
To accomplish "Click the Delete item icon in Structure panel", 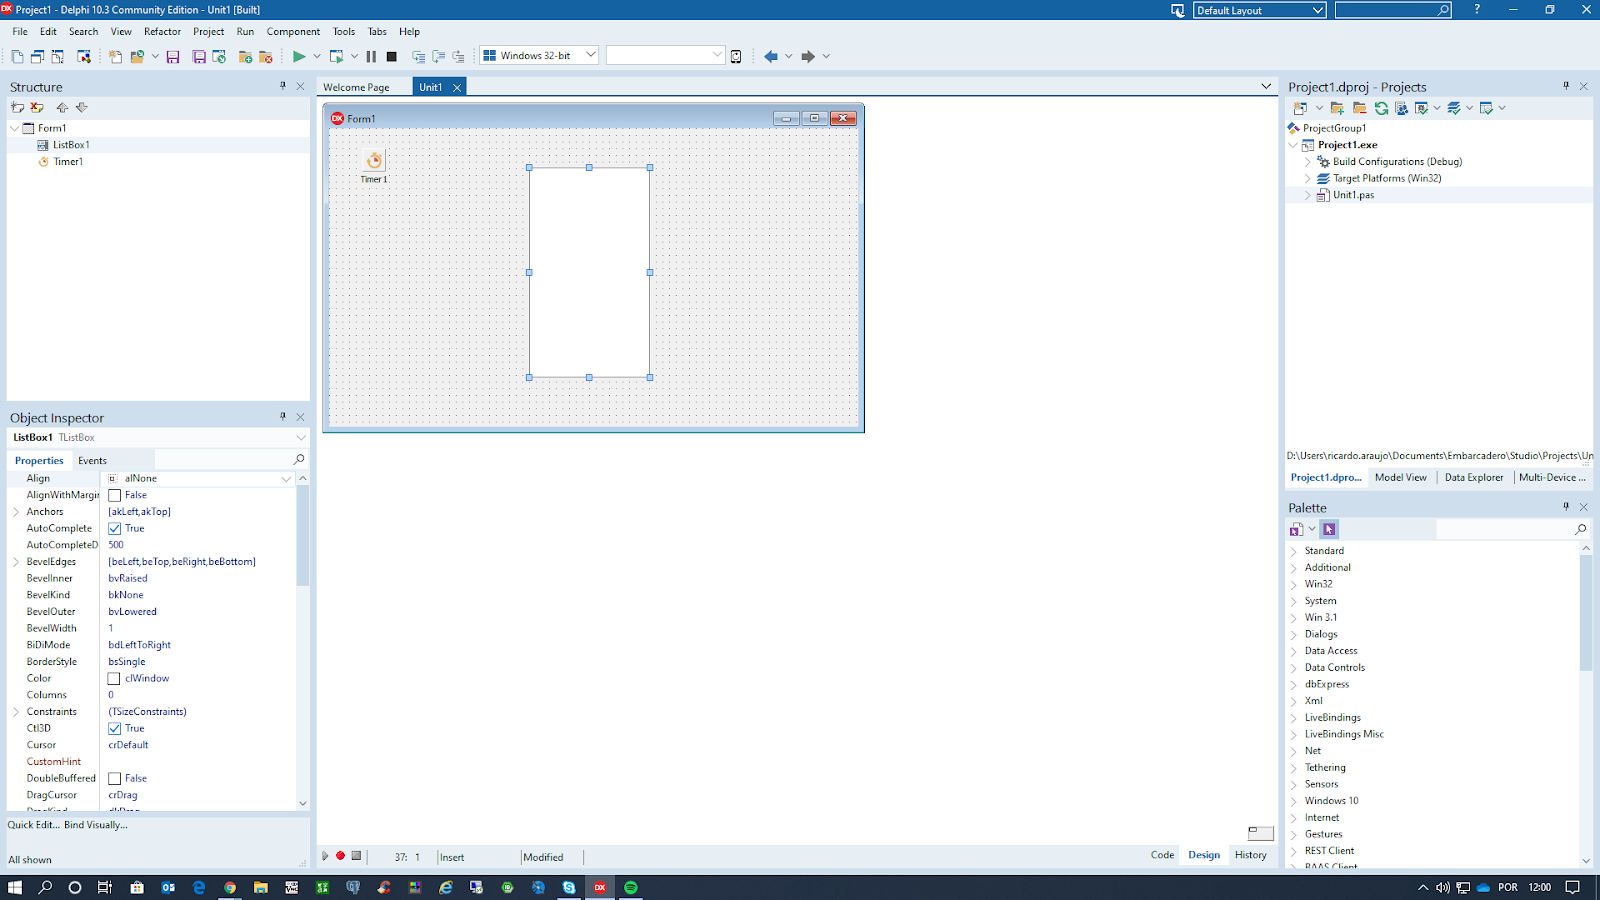I will pyautogui.click(x=37, y=107).
